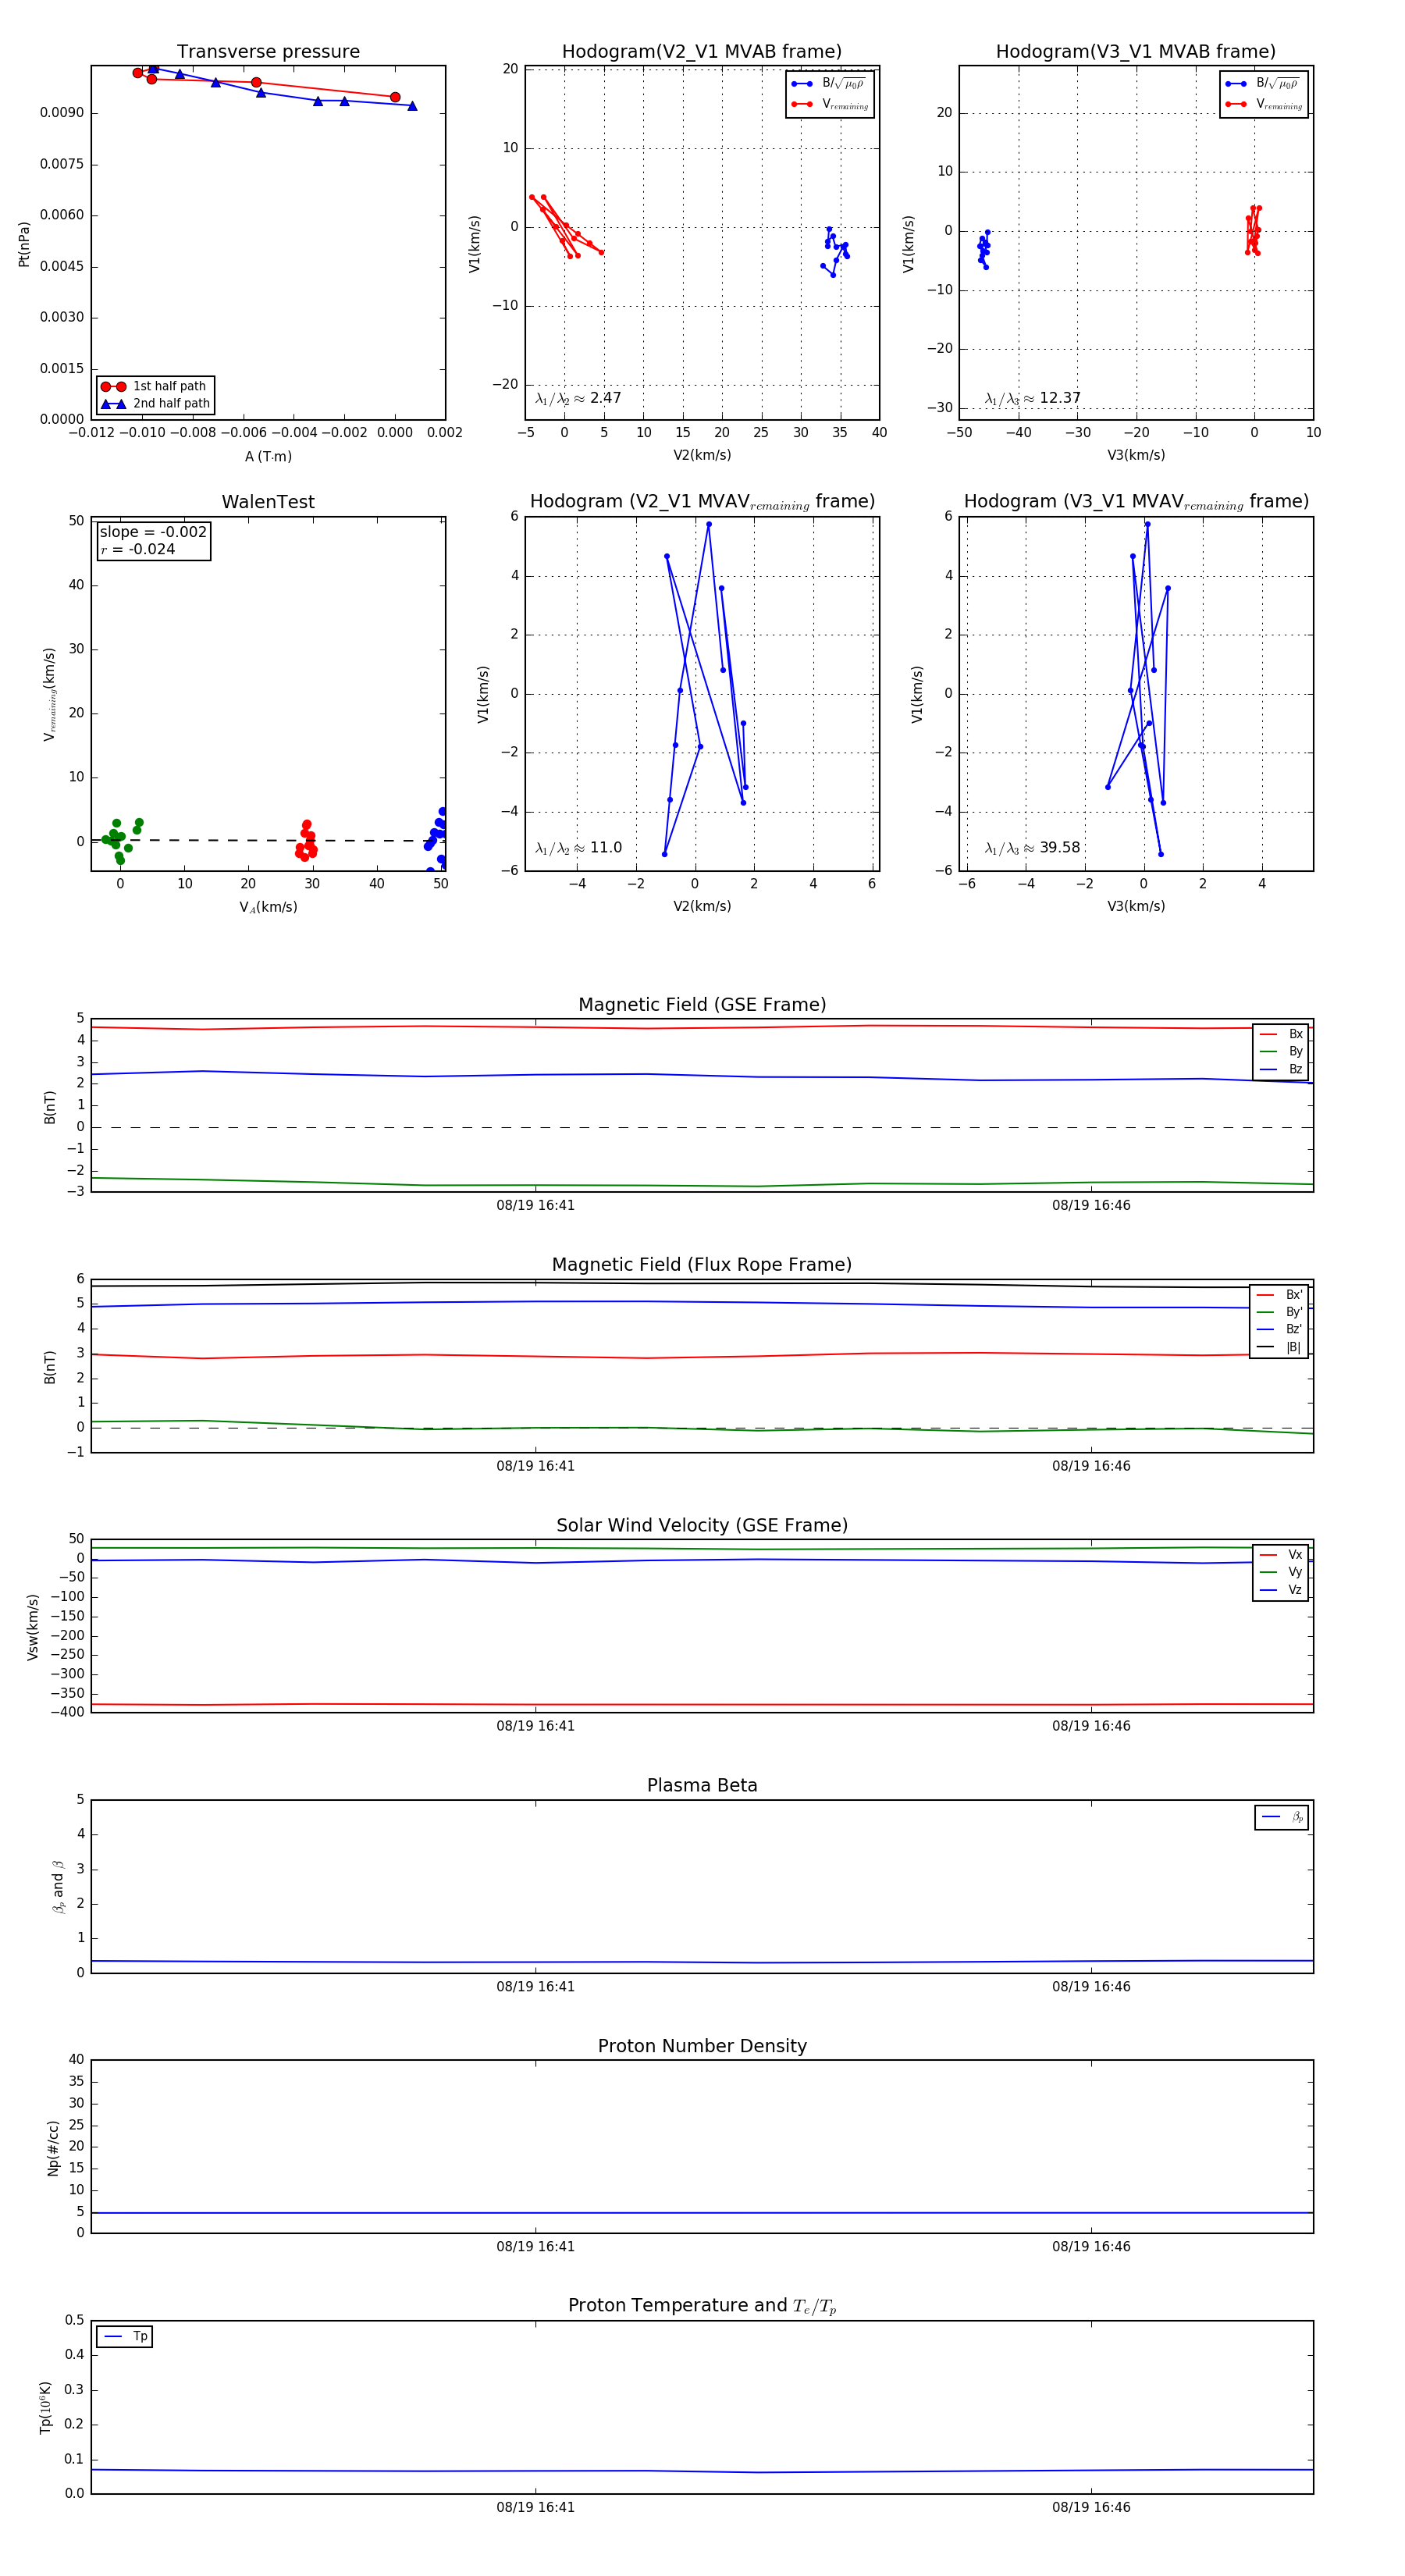The height and width of the screenshot is (2576, 1405).
Task: Click 'Pt(nPa)' y-axis label
Action: coord(24,244)
